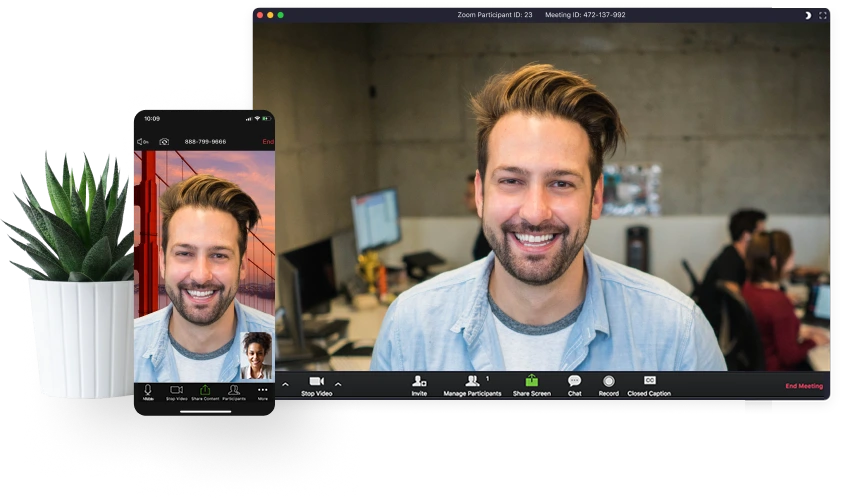Enter full screen in desktop Zoom window
Image resolution: width=847 pixels, height=499 pixels.
pos(823,16)
